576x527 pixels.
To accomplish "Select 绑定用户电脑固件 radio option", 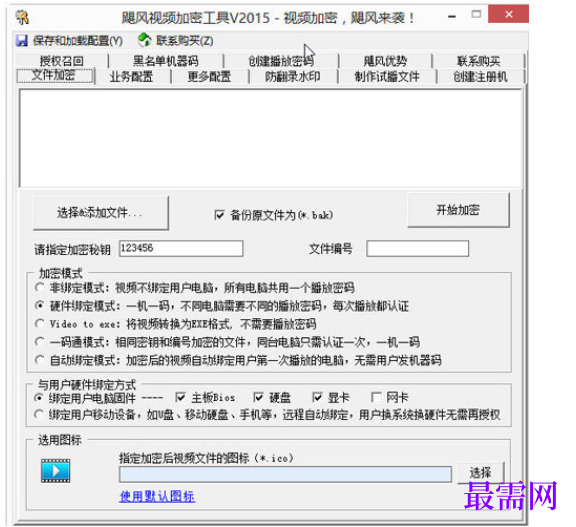I will [39, 398].
